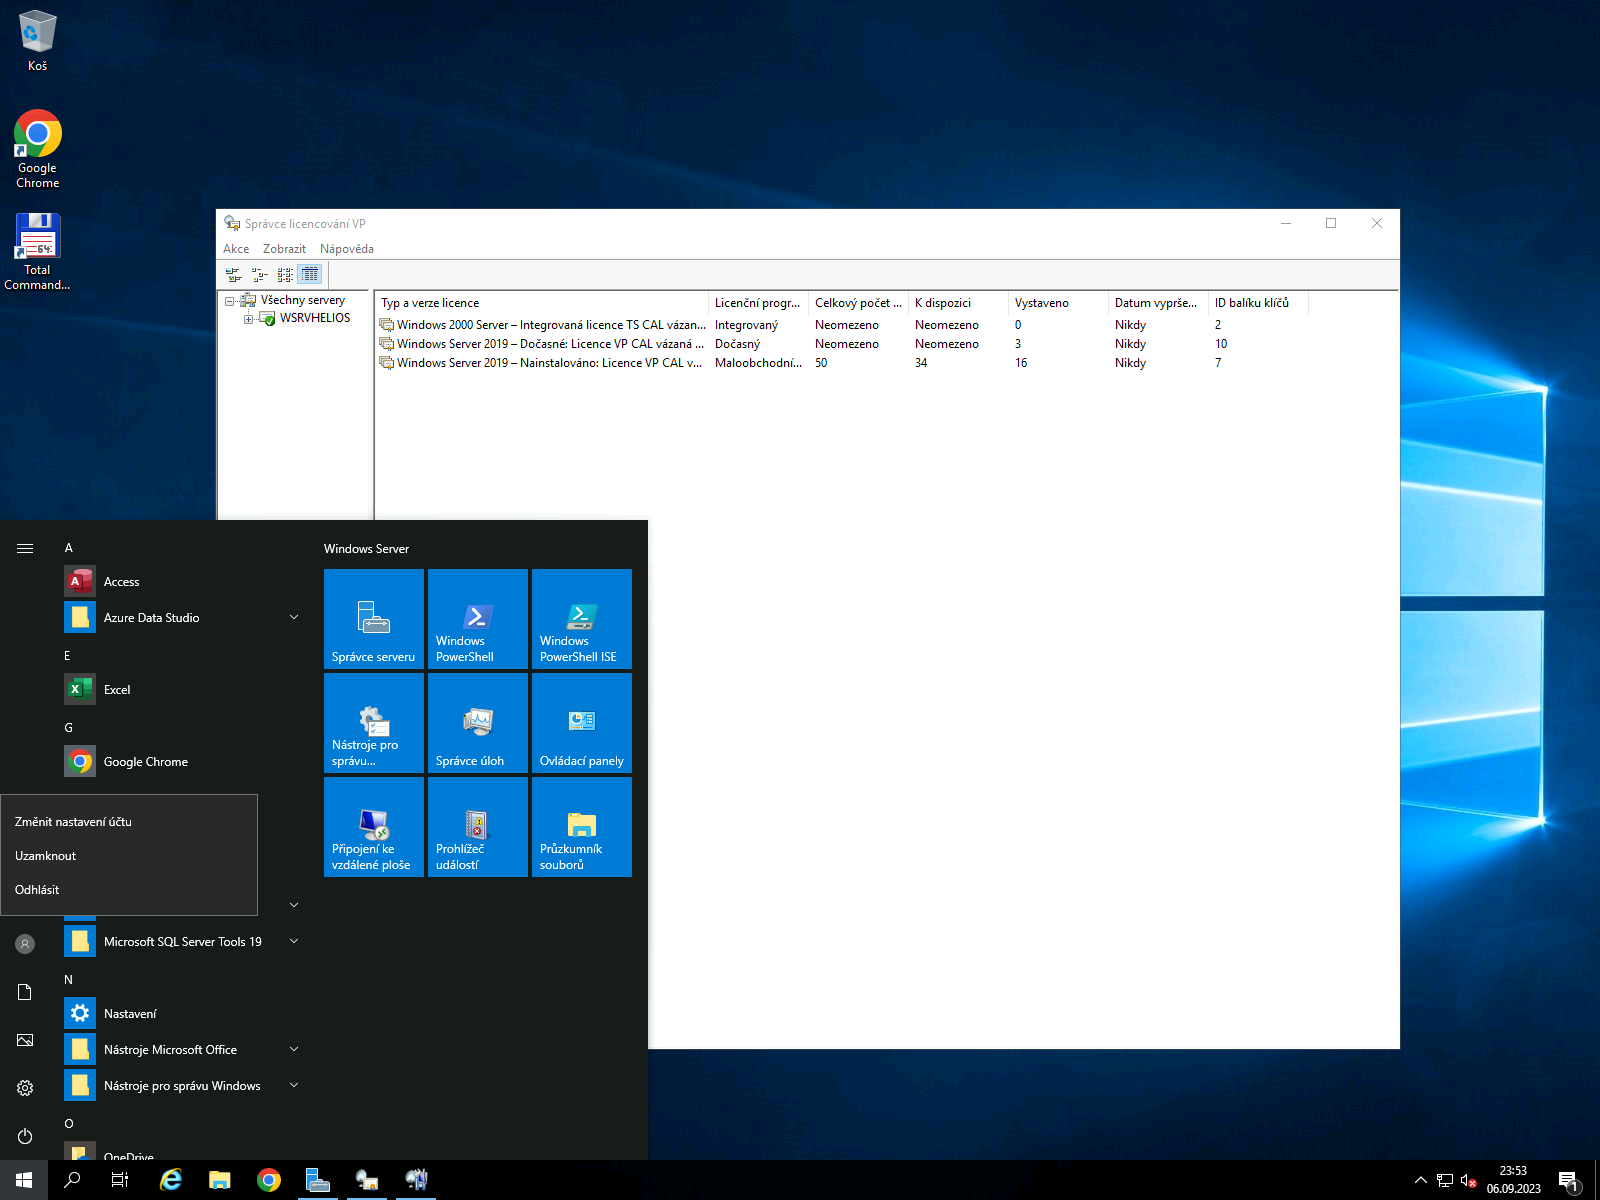Launch the Windows PowerShell tile

477,619
